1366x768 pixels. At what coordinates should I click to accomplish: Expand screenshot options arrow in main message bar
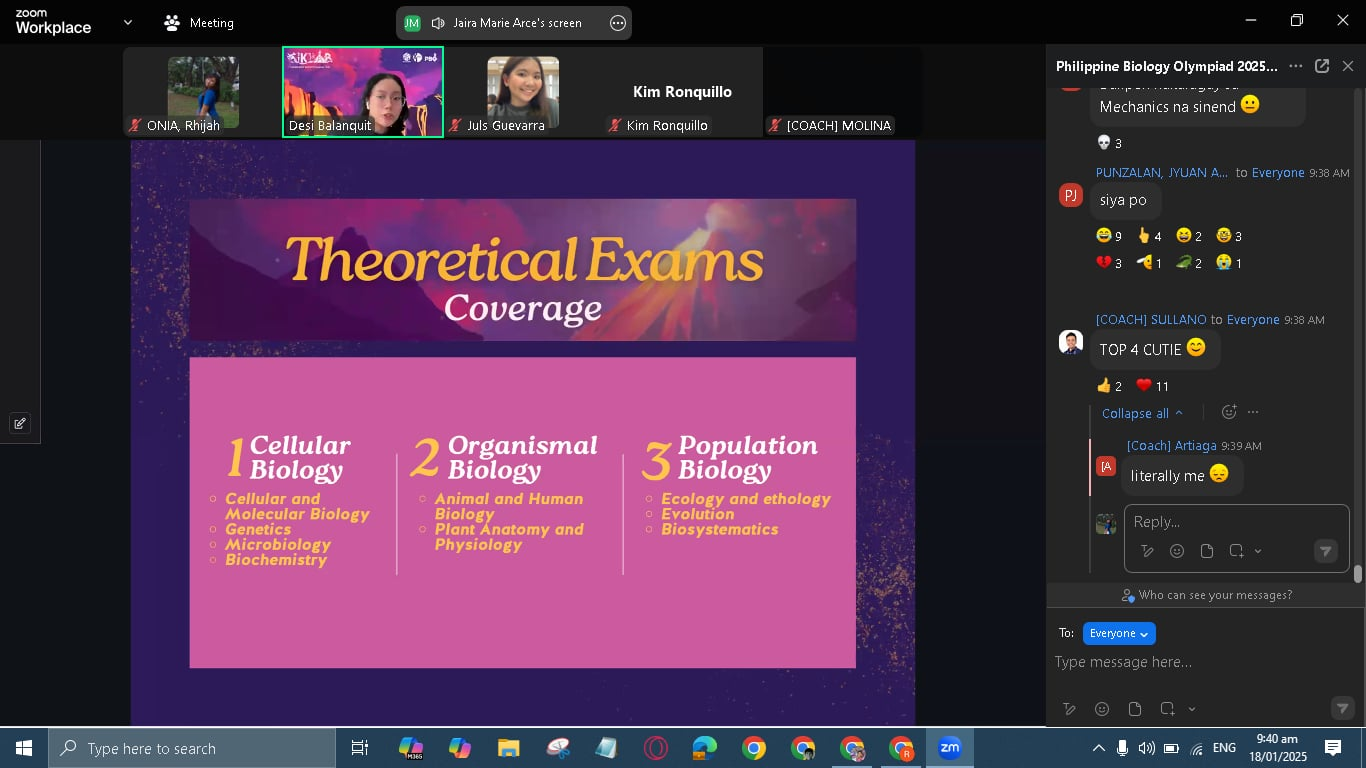coord(1191,709)
